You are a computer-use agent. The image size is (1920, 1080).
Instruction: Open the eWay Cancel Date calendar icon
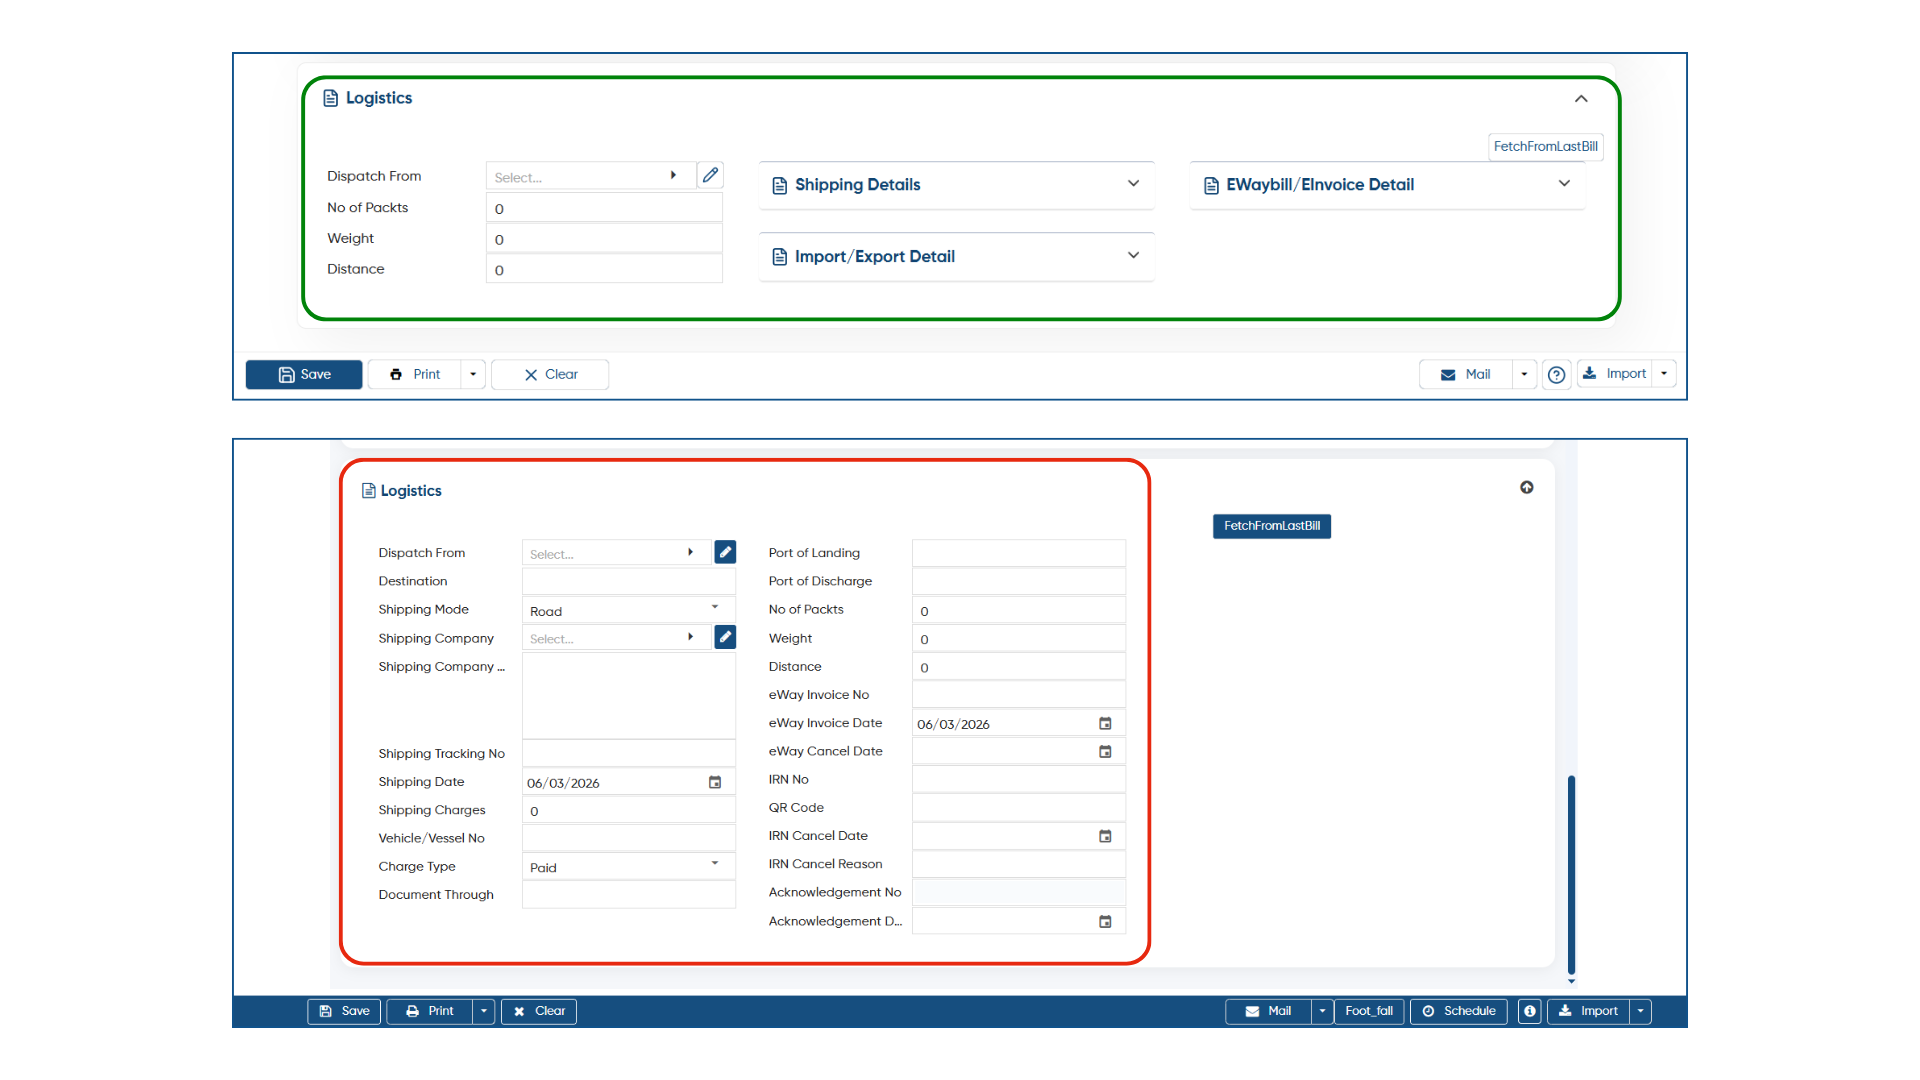tap(1105, 751)
